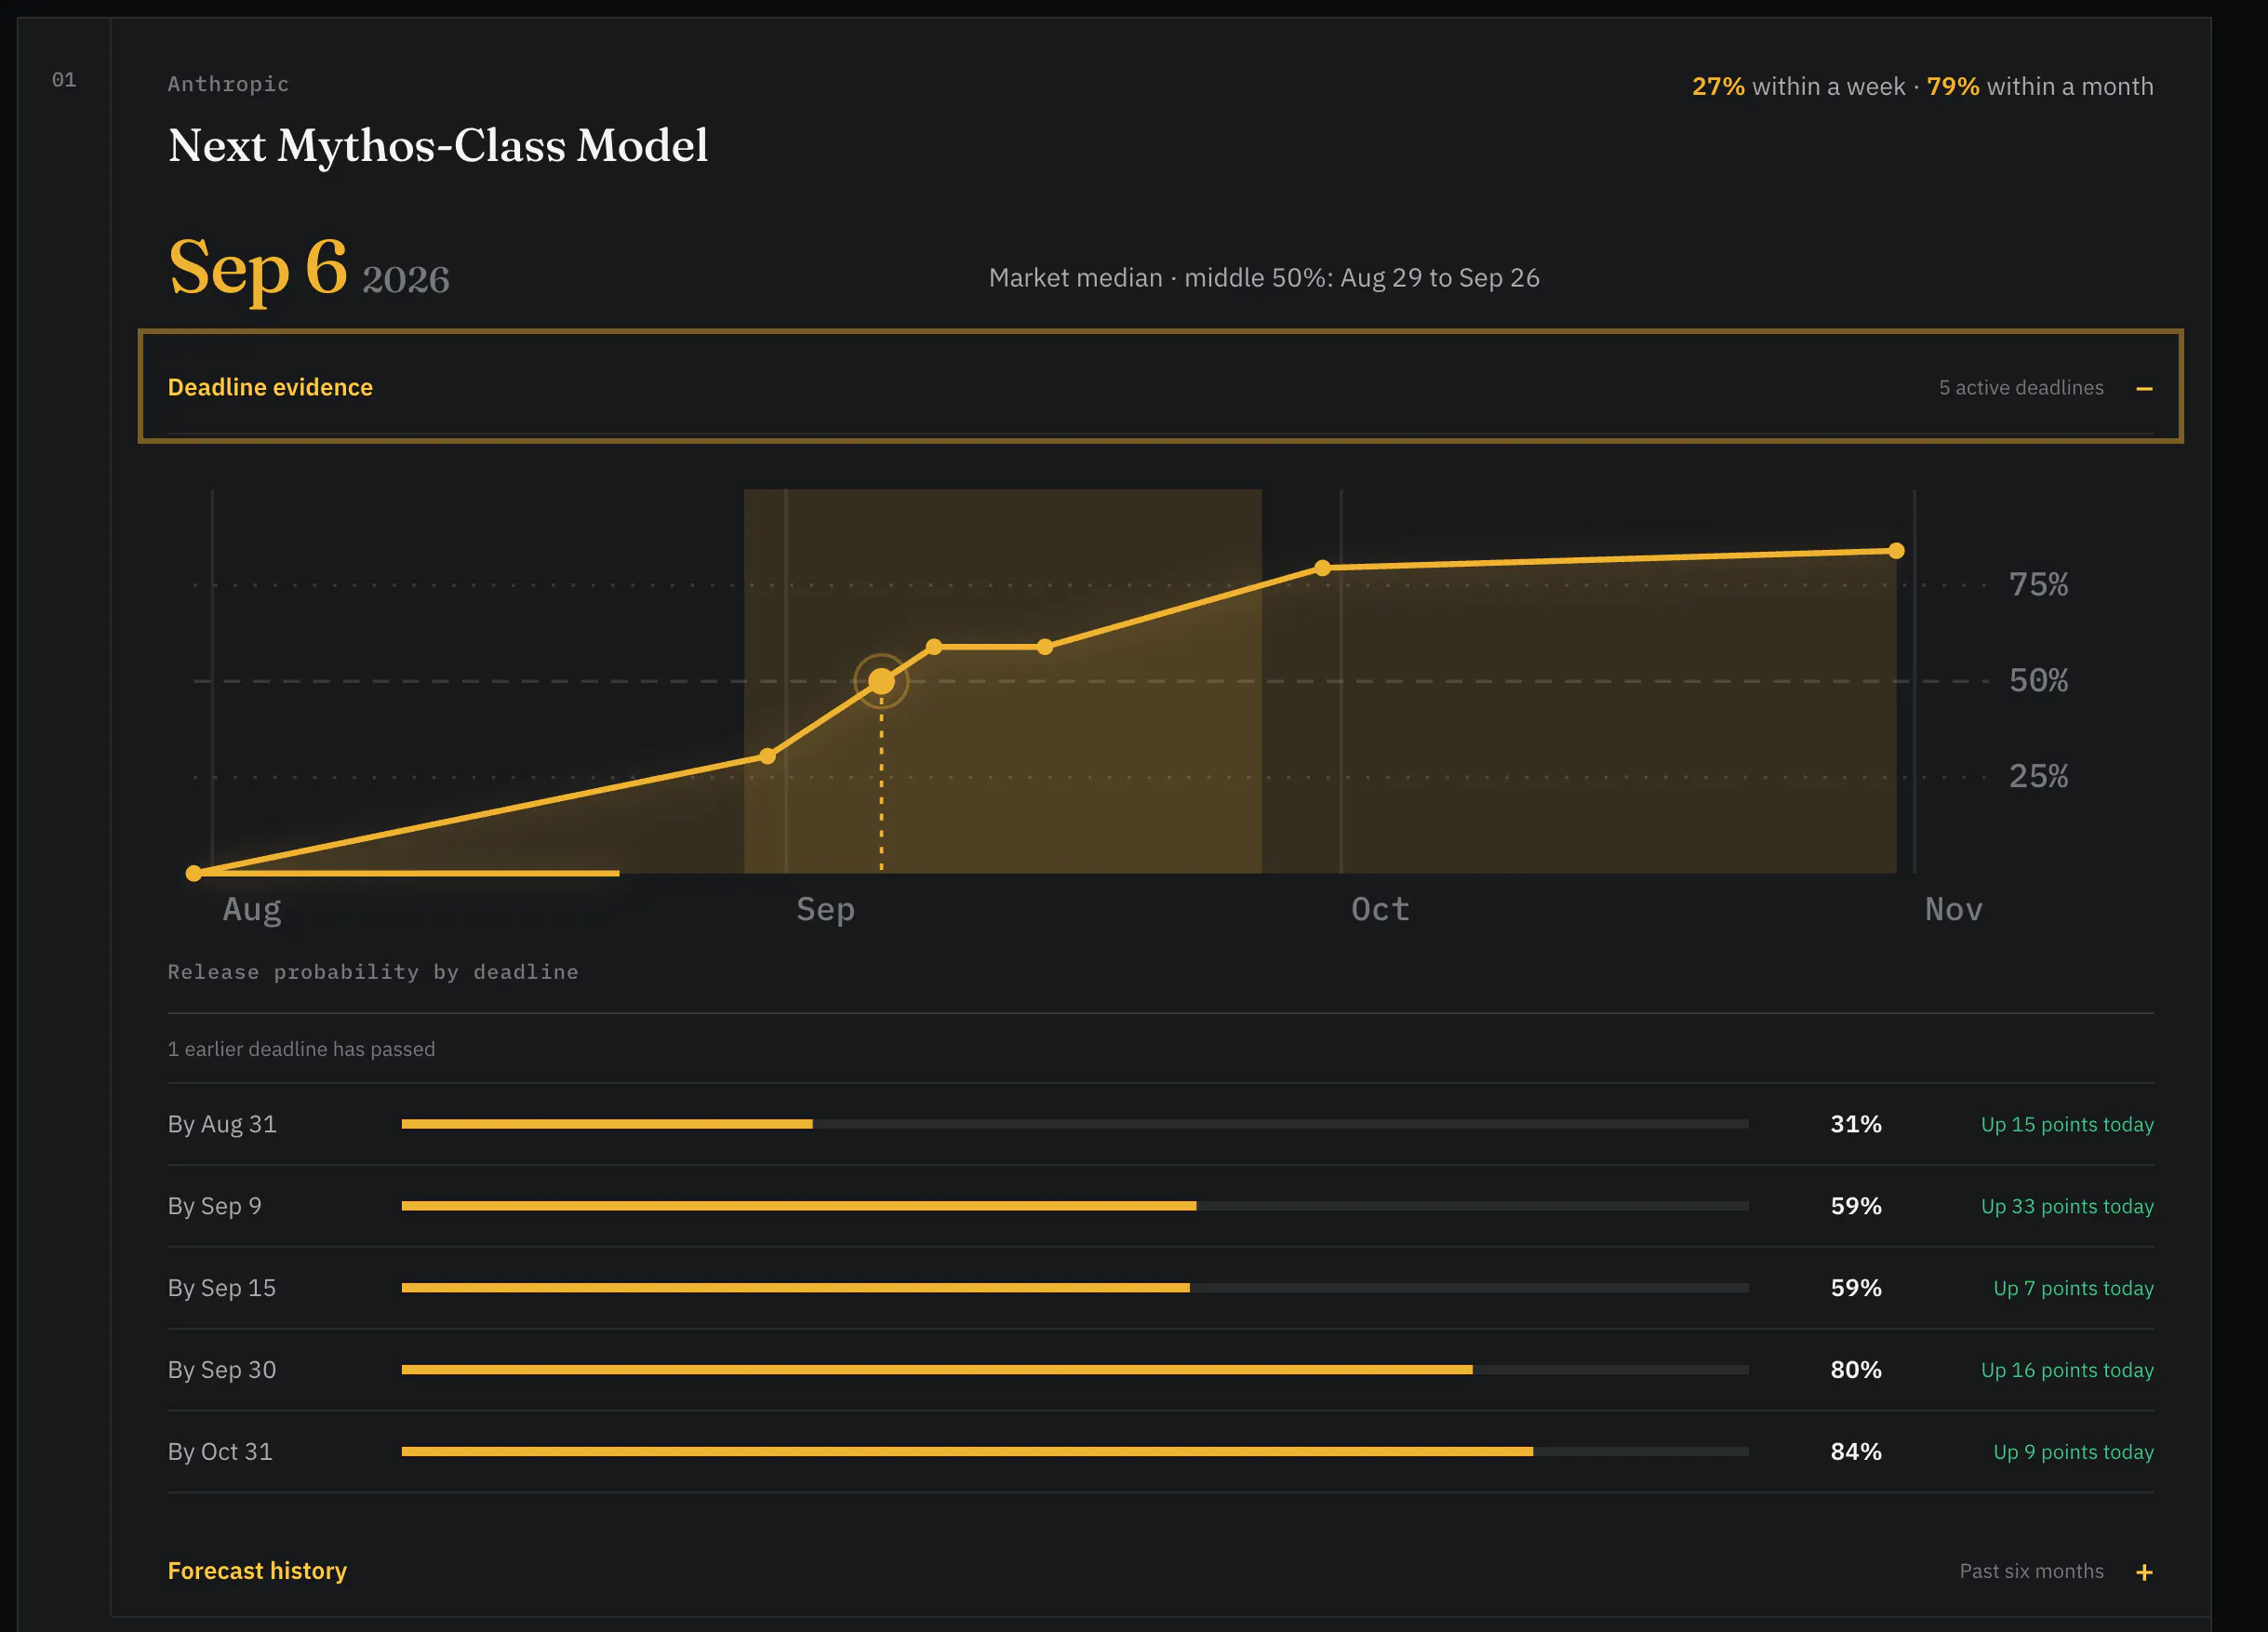This screenshot has width=2268, height=1632.
Task: Click the 'Anthropic' label above the title
Action: pyautogui.click(x=229, y=84)
